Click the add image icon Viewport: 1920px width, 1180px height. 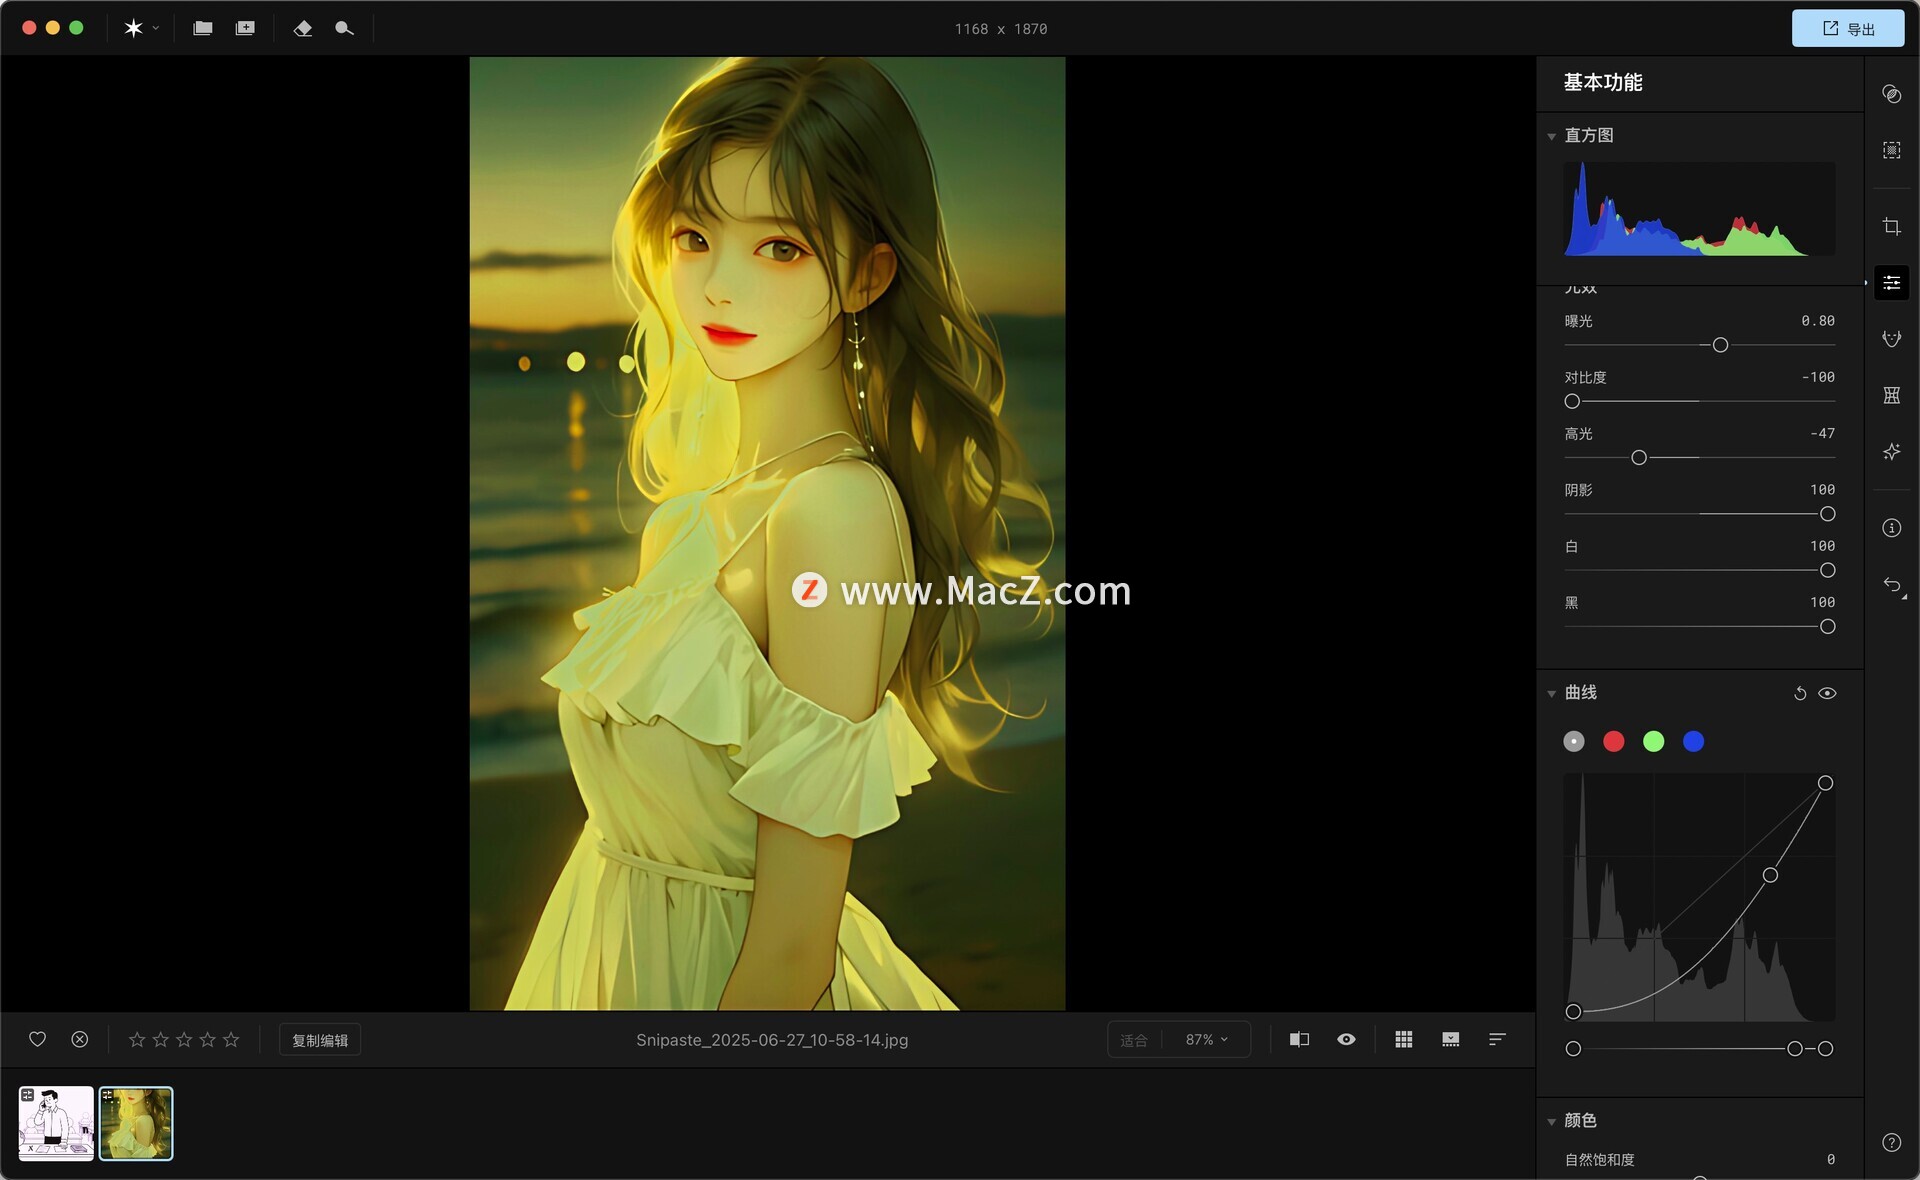coord(245,28)
